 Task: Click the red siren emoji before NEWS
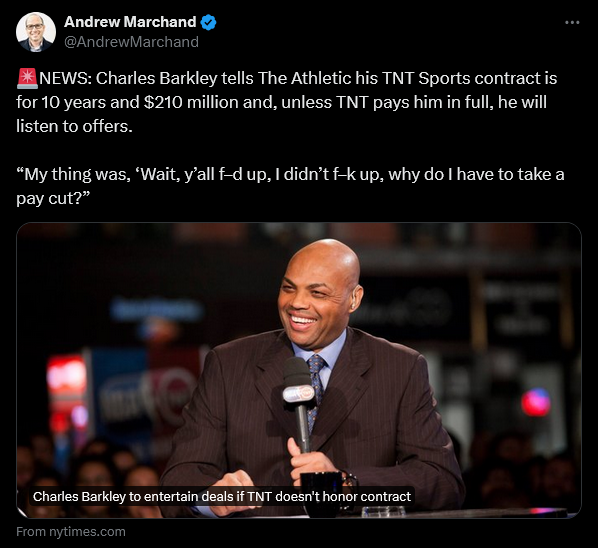[27, 78]
